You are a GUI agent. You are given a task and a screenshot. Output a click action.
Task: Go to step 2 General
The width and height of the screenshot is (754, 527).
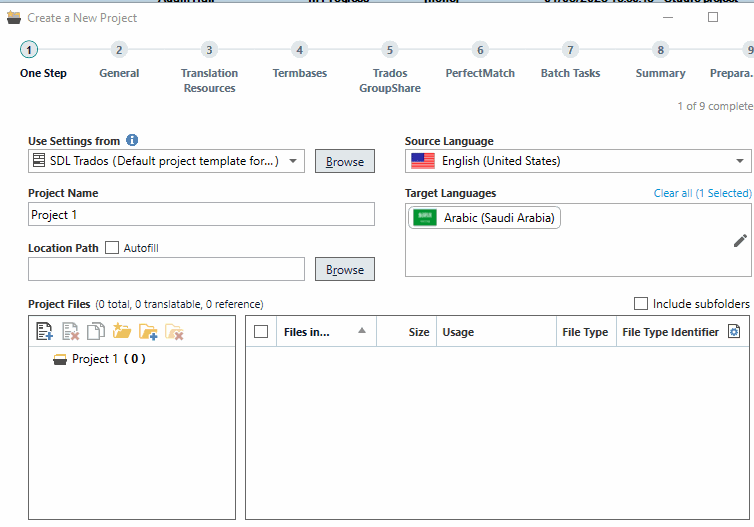click(x=119, y=50)
